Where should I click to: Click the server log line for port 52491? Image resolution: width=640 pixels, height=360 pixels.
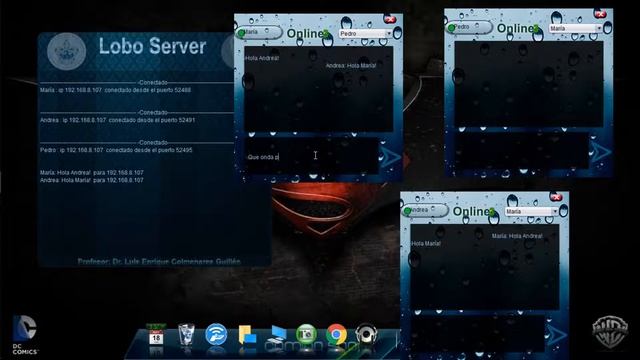[x=118, y=120]
